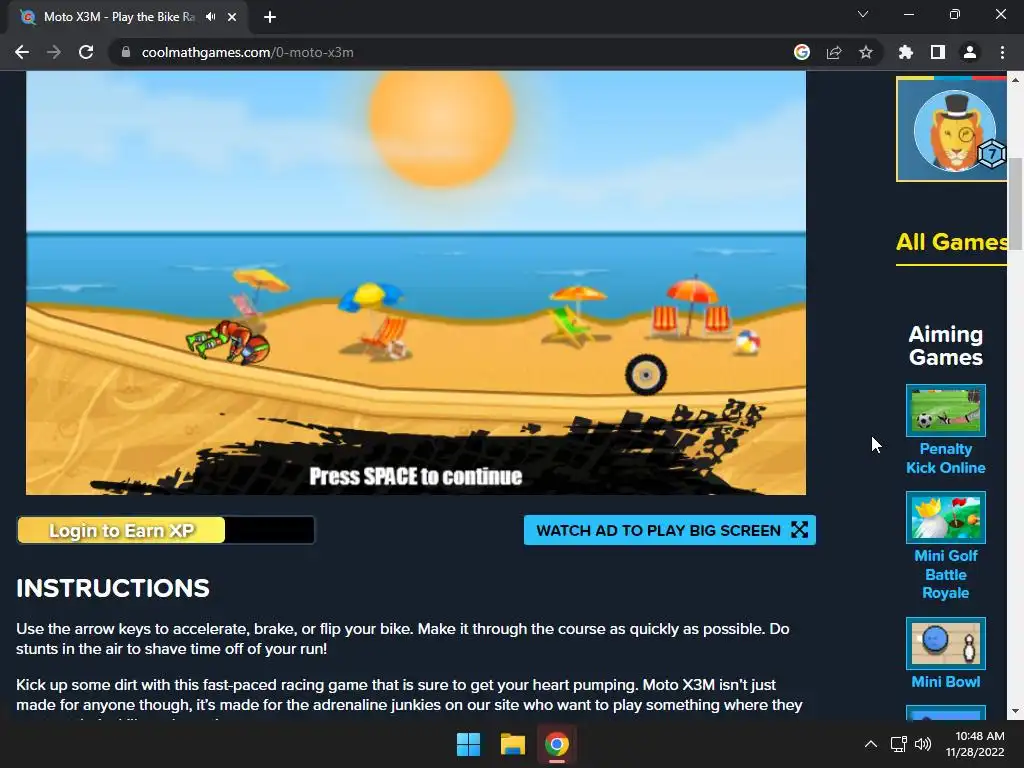
Task: Go back to the previous page
Action: click(22, 52)
